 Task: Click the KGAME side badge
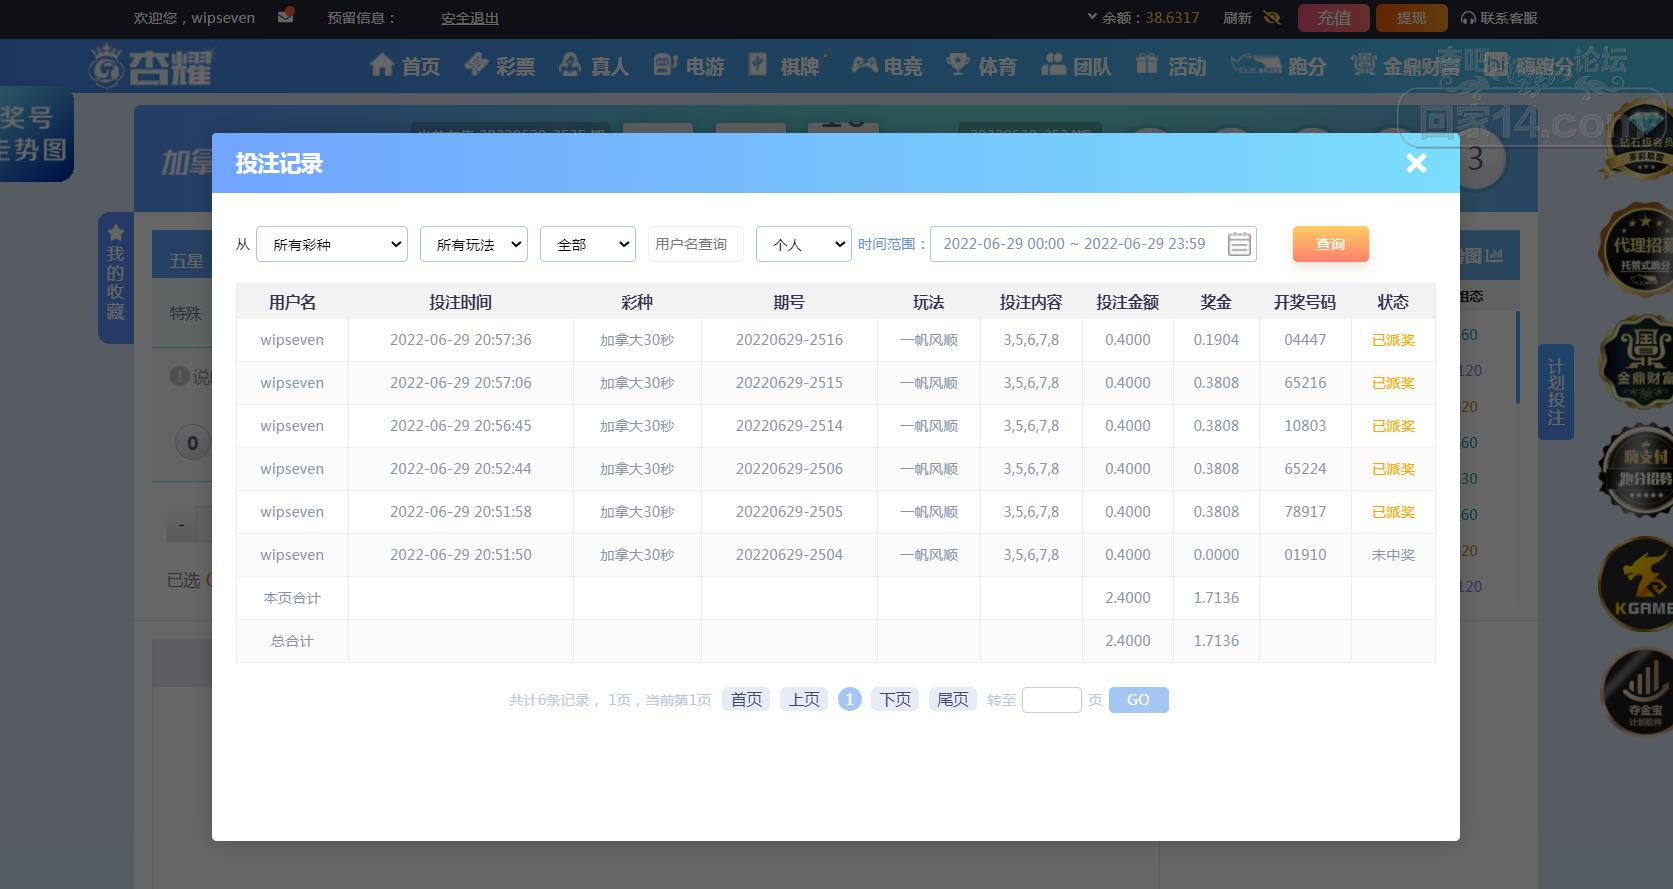pos(1636,583)
